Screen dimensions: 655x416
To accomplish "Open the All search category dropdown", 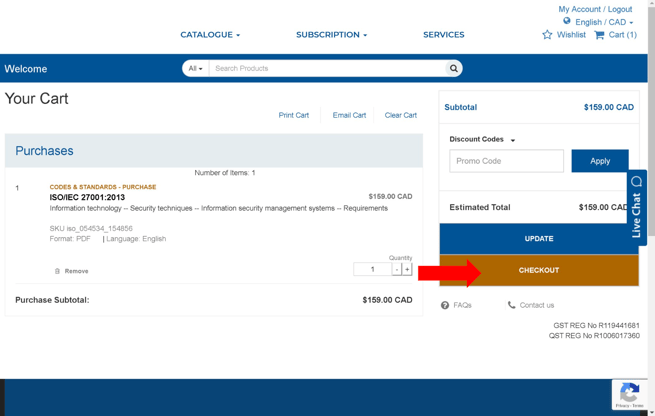I will click(x=195, y=68).
